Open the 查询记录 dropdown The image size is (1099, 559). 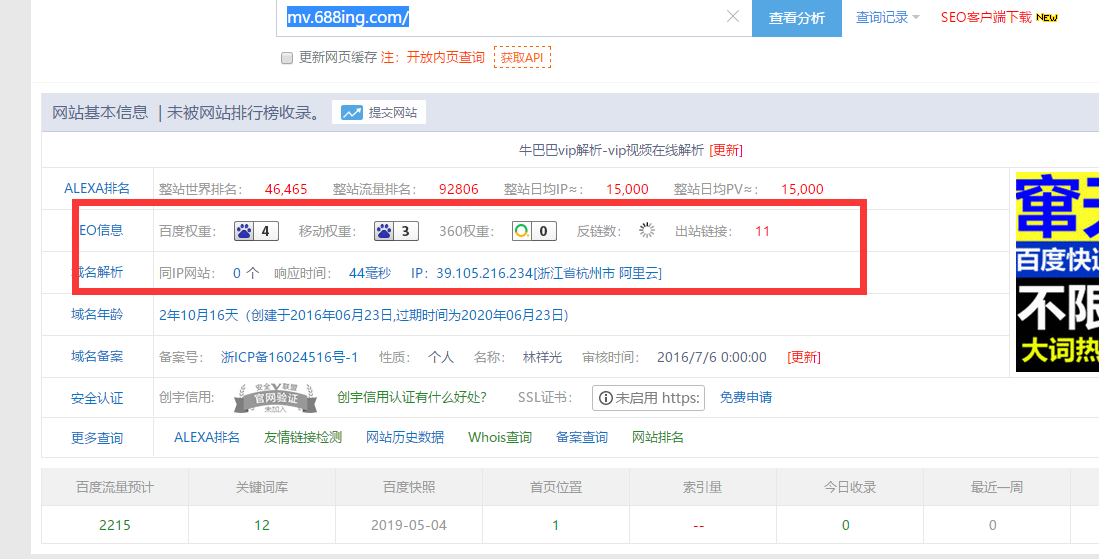[887, 18]
